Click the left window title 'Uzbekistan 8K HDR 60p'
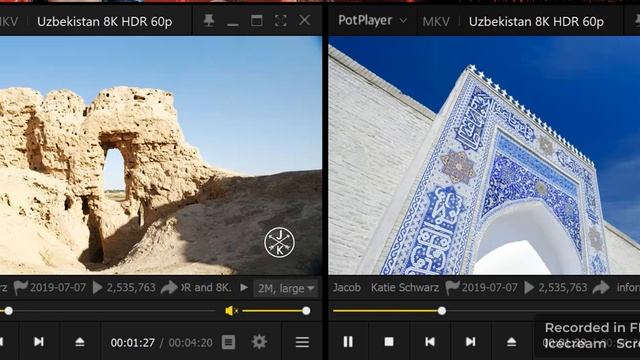Image resolution: width=640 pixels, height=360 pixels. pyautogui.click(x=104, y=22)
